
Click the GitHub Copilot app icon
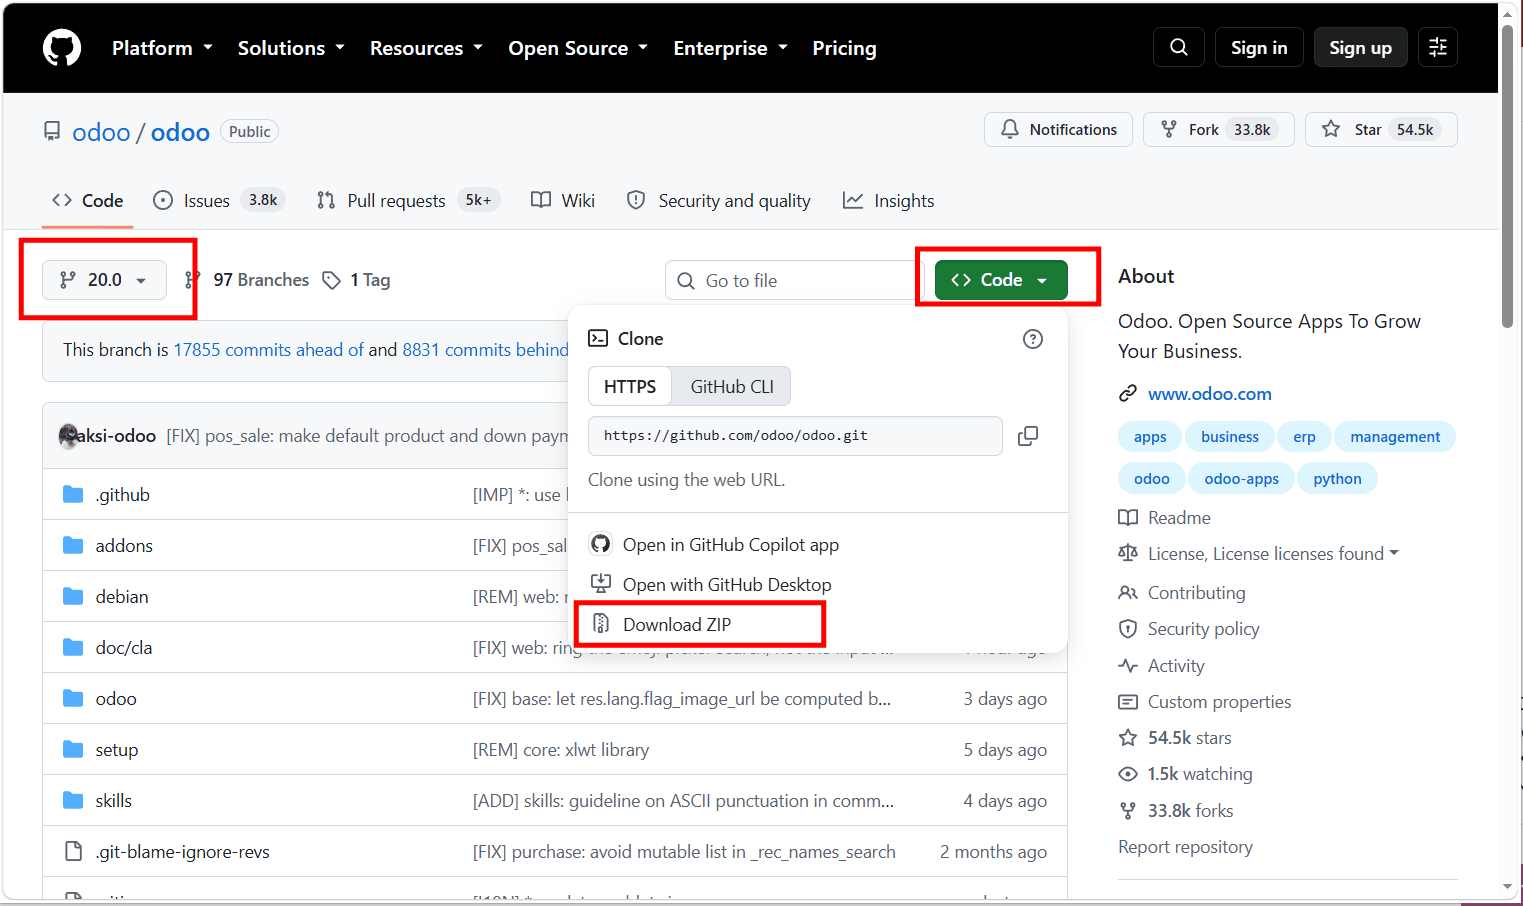[x=600, y=544]
